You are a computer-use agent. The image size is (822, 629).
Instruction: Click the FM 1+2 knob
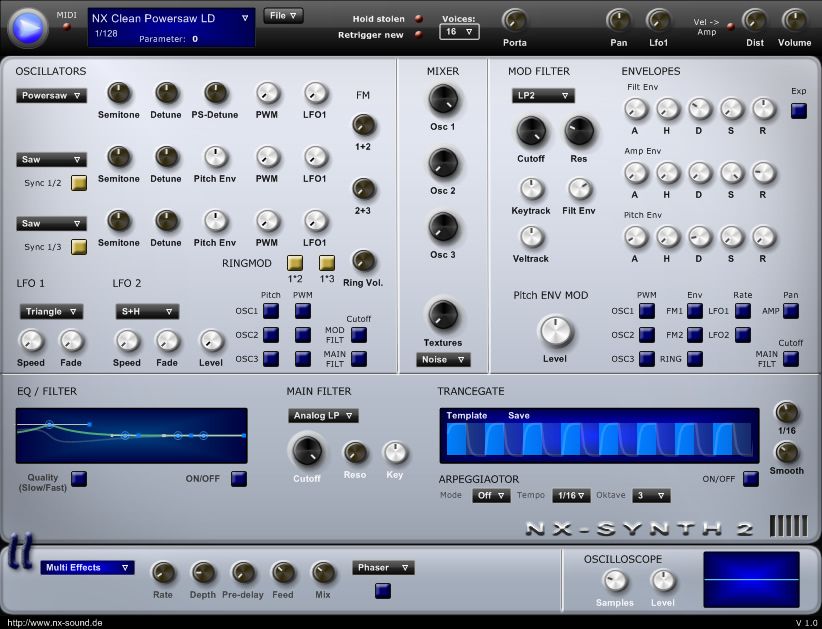pyautogui.click(x=363, y=125)
